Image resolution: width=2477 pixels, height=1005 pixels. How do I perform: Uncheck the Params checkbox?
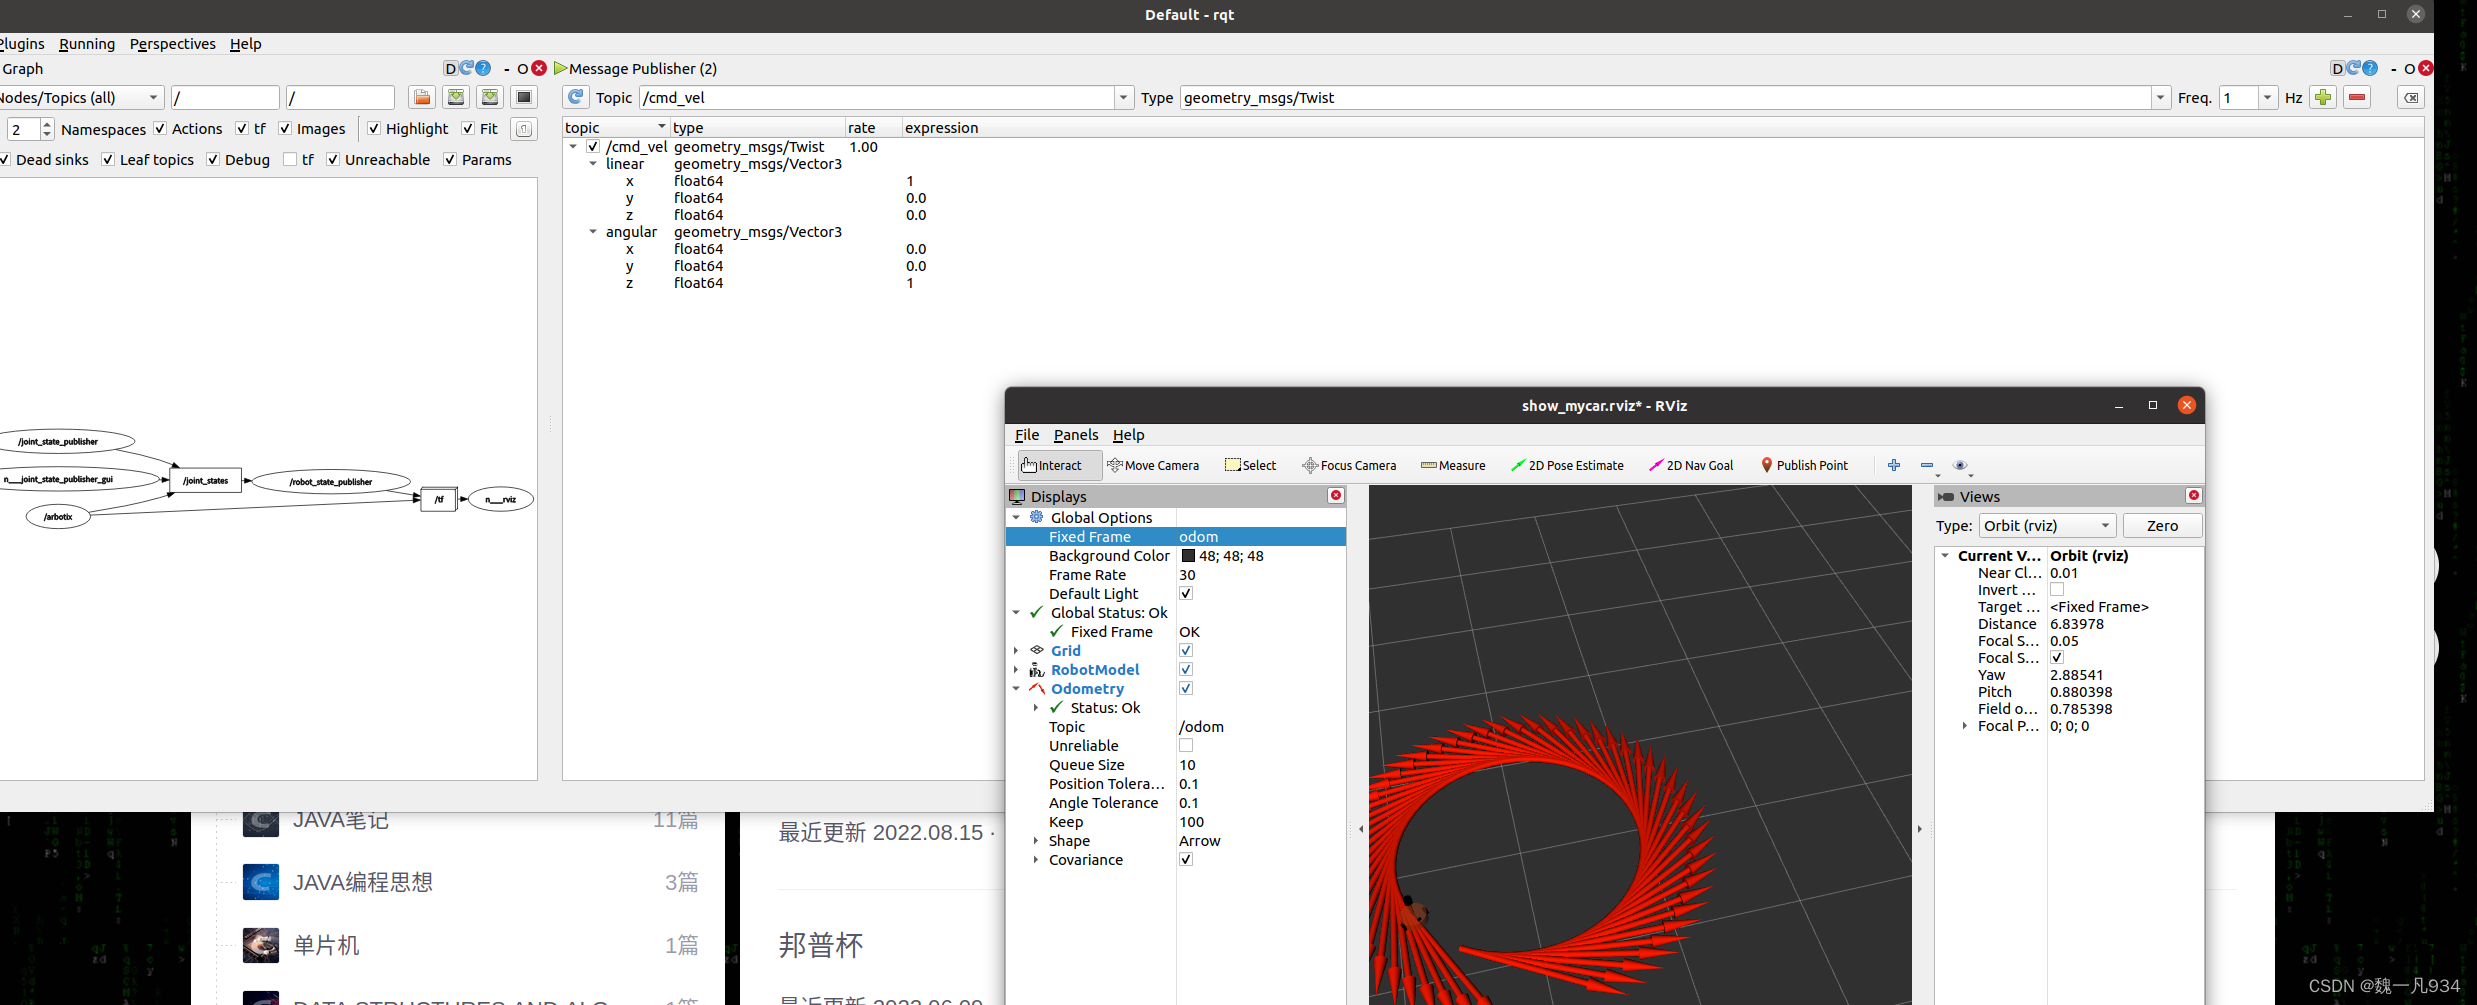pyautogui.click(x=450, y=160)
